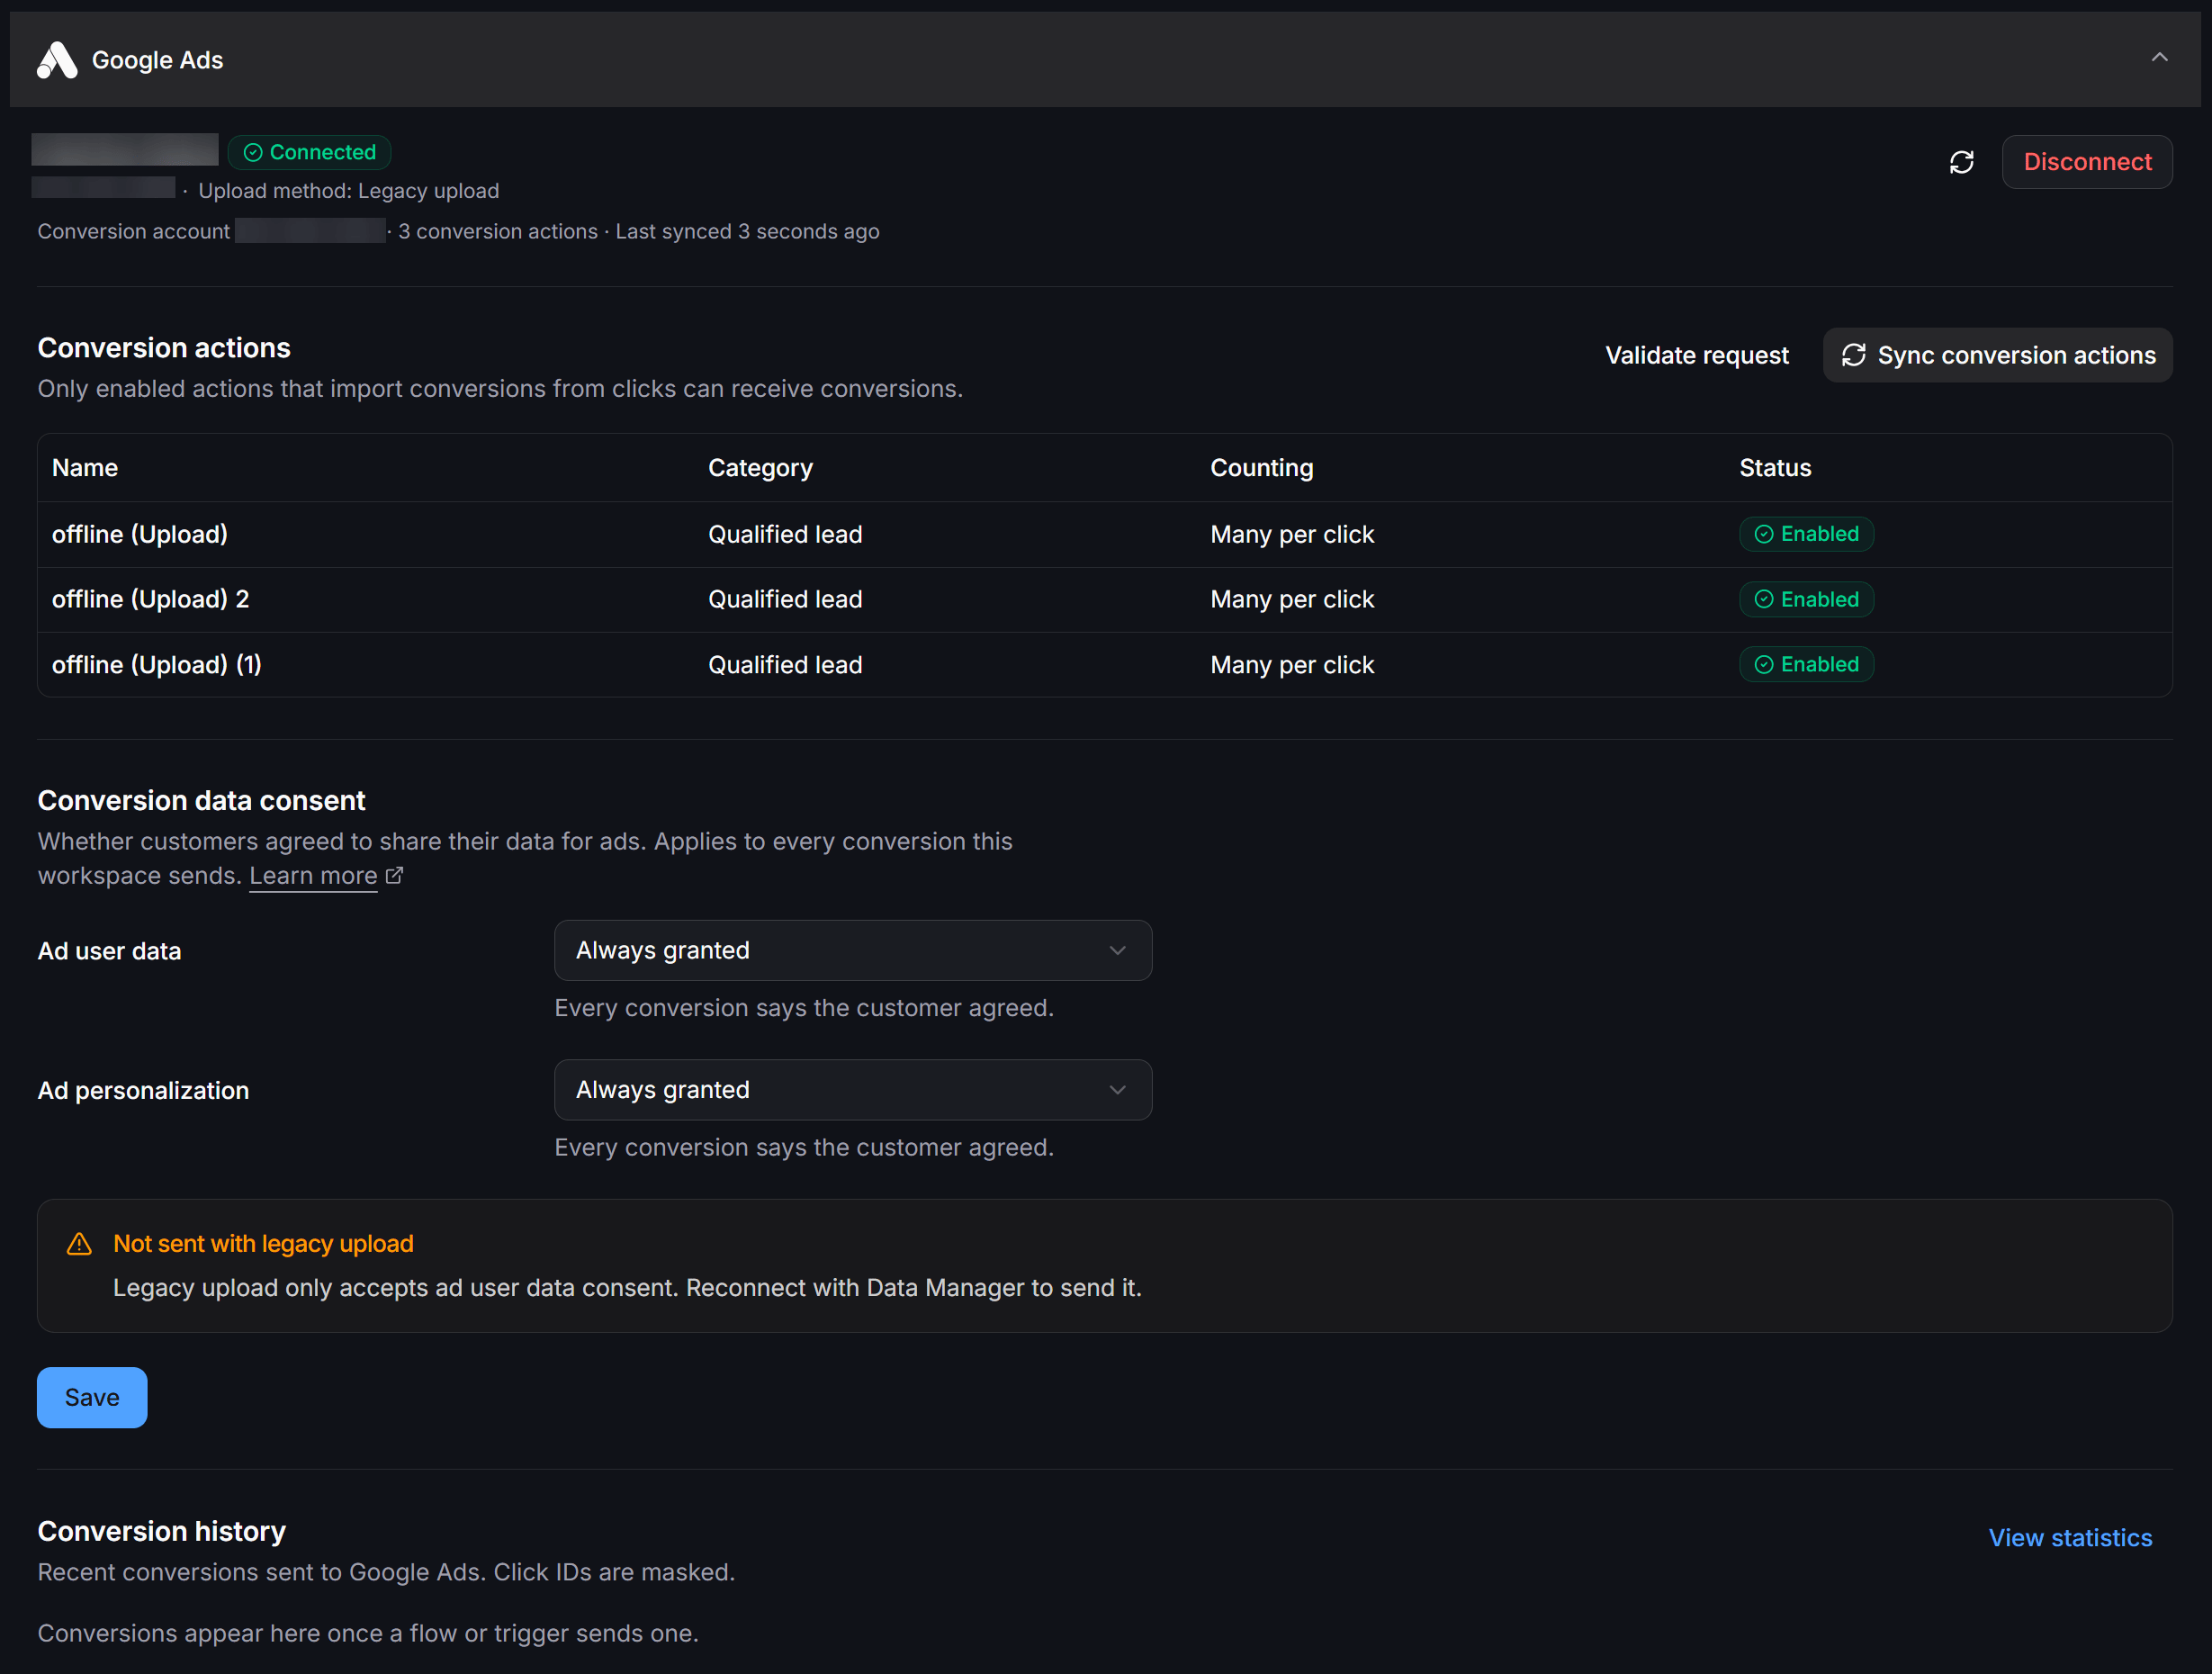Click Many per click in offline (Upload) (1) row
The width and height of the screenshot is (2212, 1674).
tap(1292, 664)
